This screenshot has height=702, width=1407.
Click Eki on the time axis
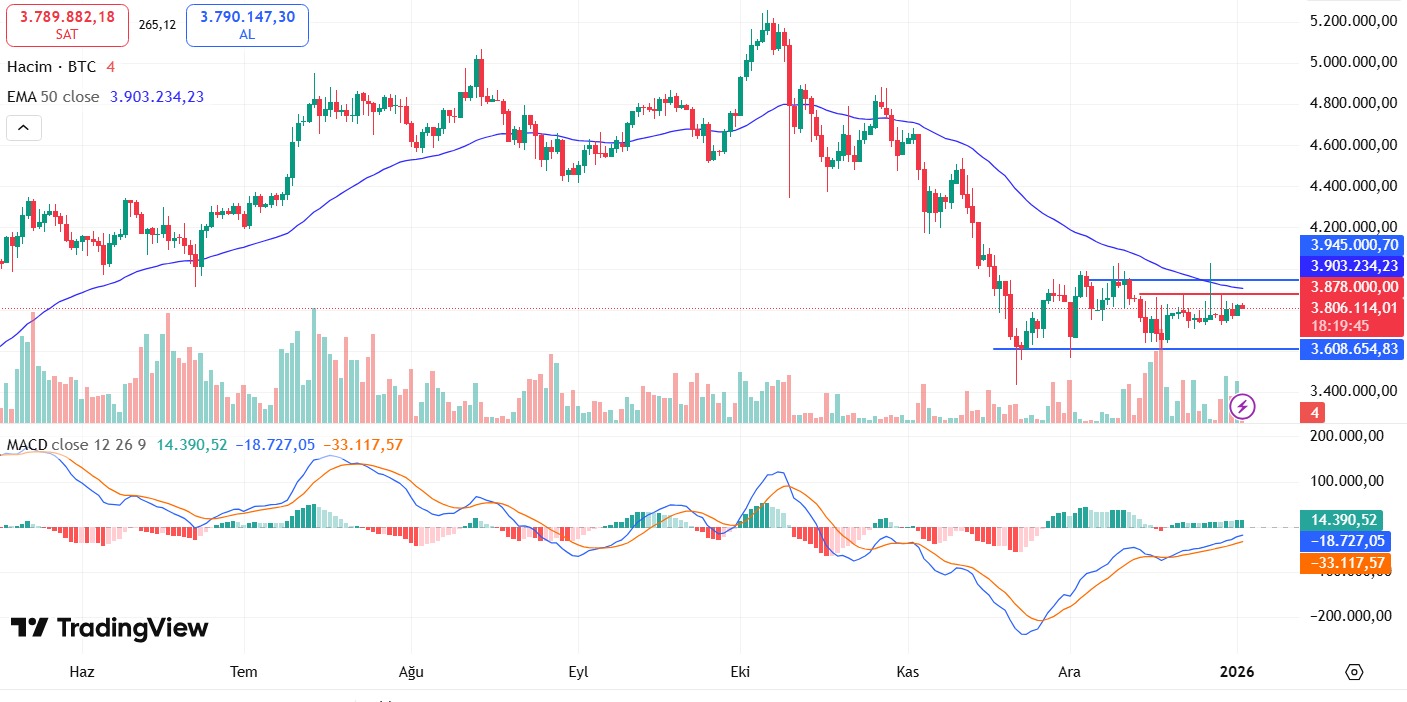pyautogui.click(x=741, y=671)
